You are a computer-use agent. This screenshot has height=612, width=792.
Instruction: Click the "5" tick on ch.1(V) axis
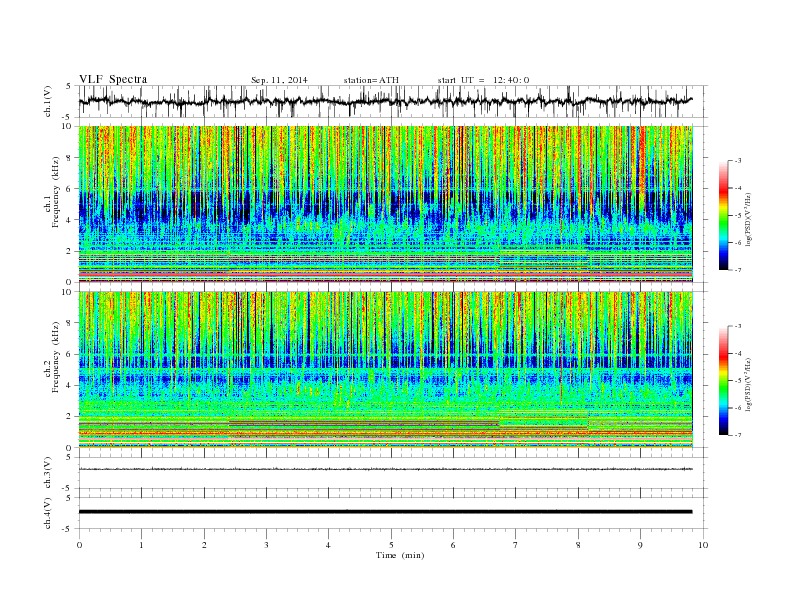pos(69,86)
